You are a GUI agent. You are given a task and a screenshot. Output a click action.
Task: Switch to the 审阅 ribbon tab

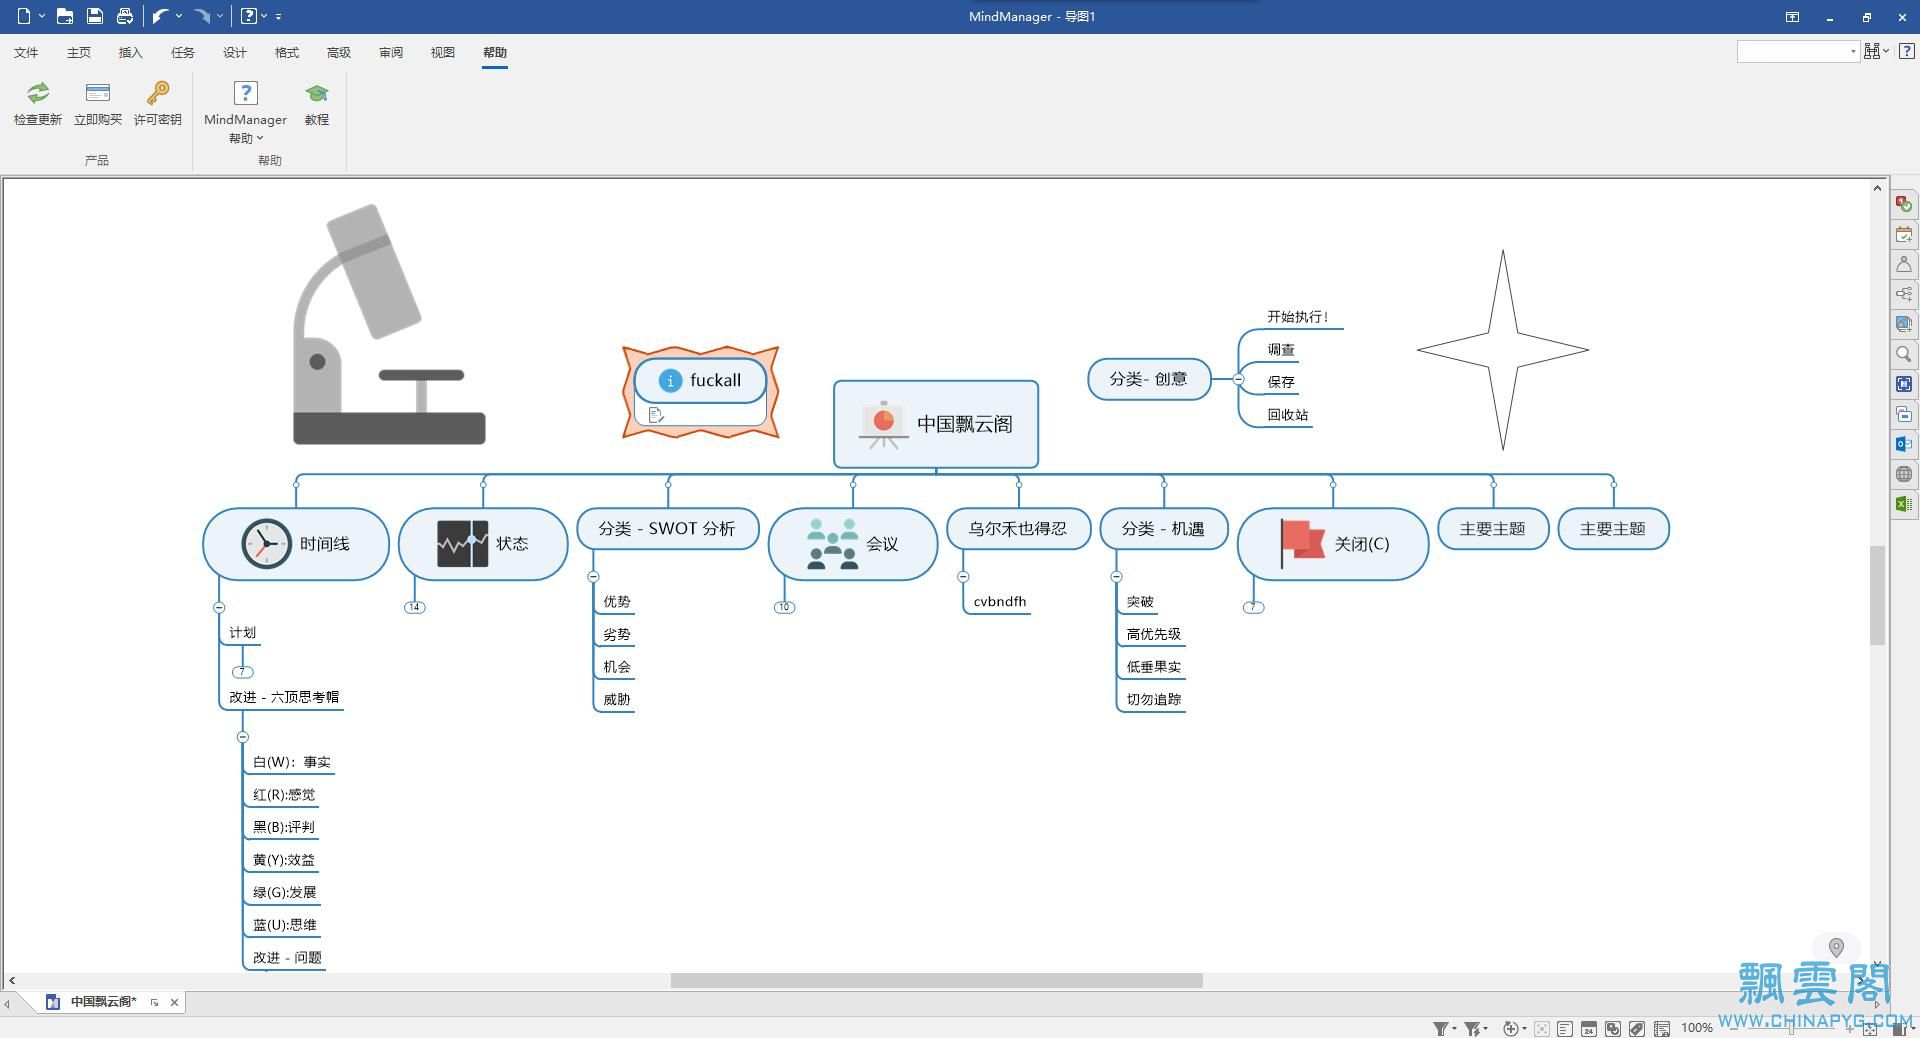click(x=390, y=52)
